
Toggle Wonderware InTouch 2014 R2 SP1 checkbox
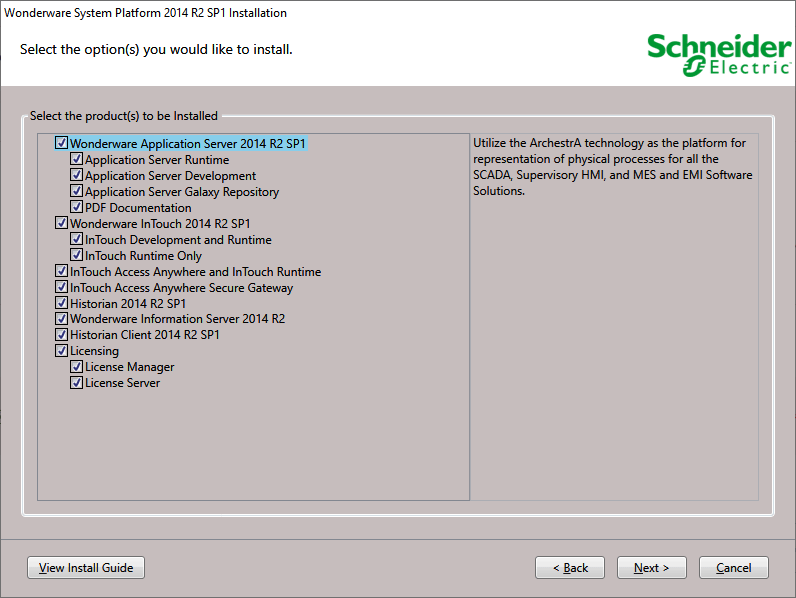pos(61,223)
